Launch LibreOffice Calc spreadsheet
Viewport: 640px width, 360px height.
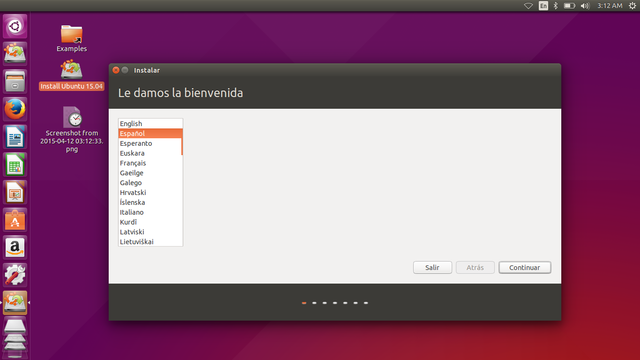15,164
